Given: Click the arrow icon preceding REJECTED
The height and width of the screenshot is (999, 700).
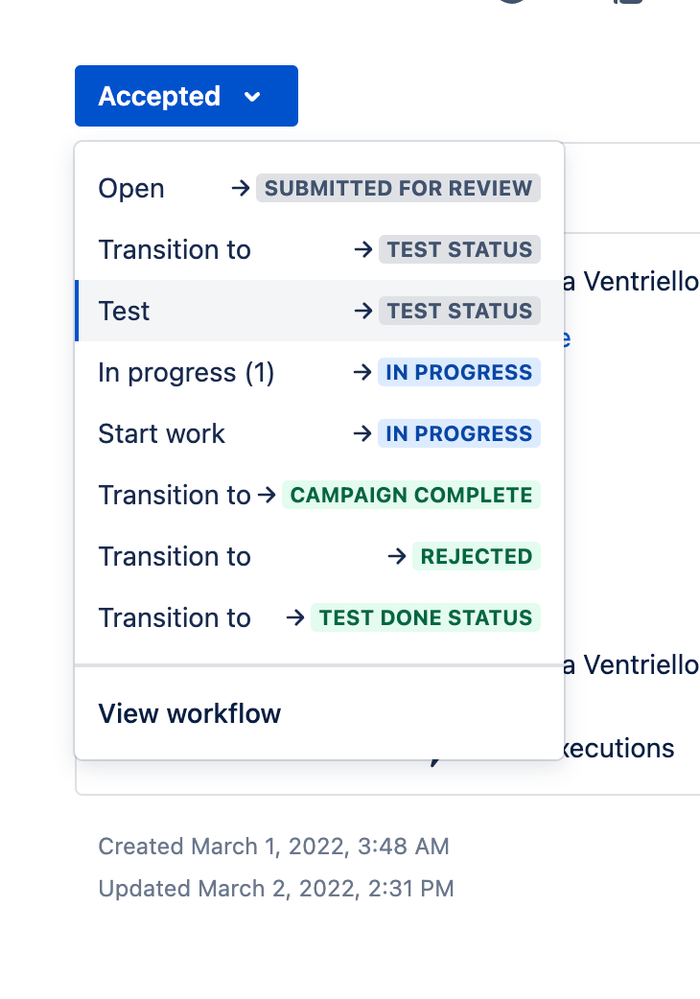Looking at the screenshot, I should point(399,556).
